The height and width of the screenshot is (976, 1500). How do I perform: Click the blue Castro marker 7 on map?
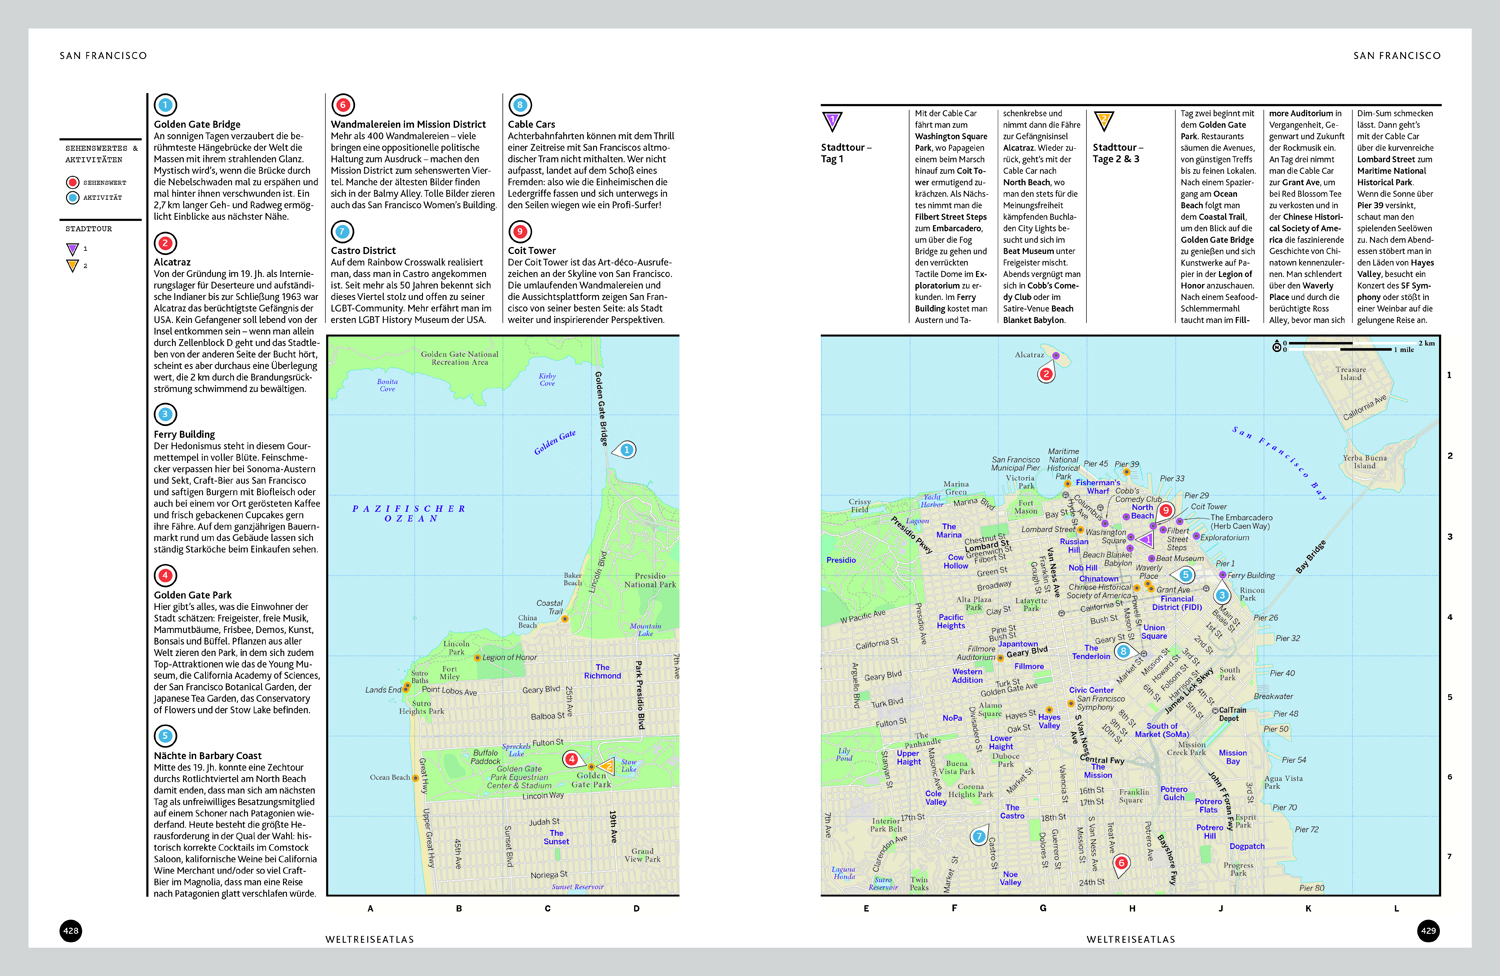(979, 836)
